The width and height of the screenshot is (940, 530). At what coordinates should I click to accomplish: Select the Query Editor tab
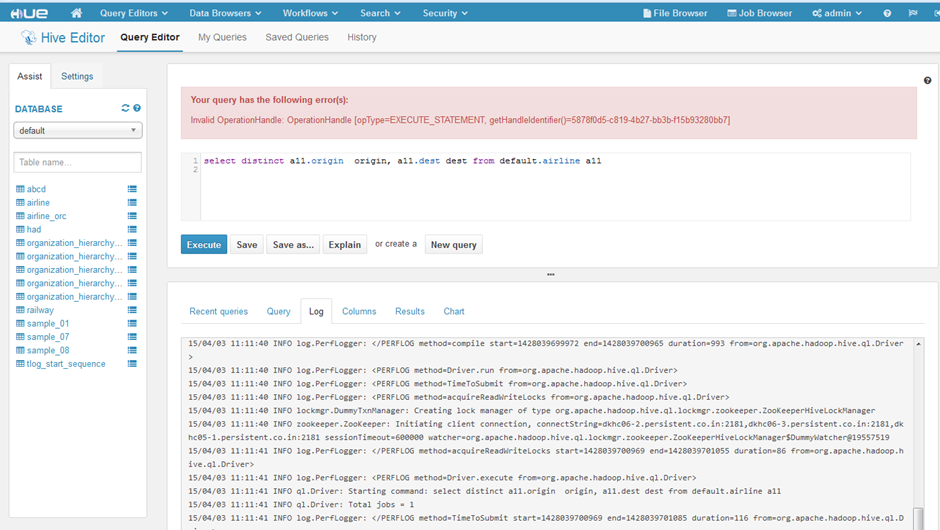click(x=150, y=37)
